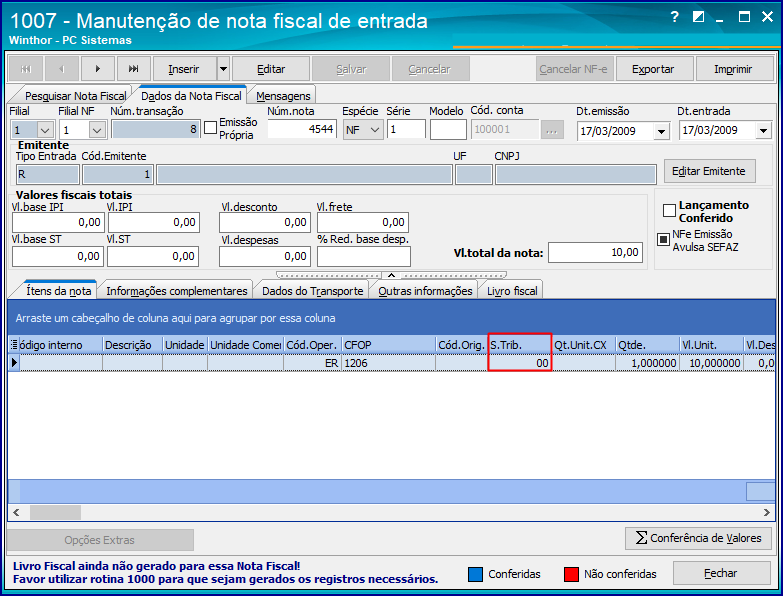The width and height of the screenshot is (783, 596).
Task: Click the Vl.IPI field
Action: point(154,223)
